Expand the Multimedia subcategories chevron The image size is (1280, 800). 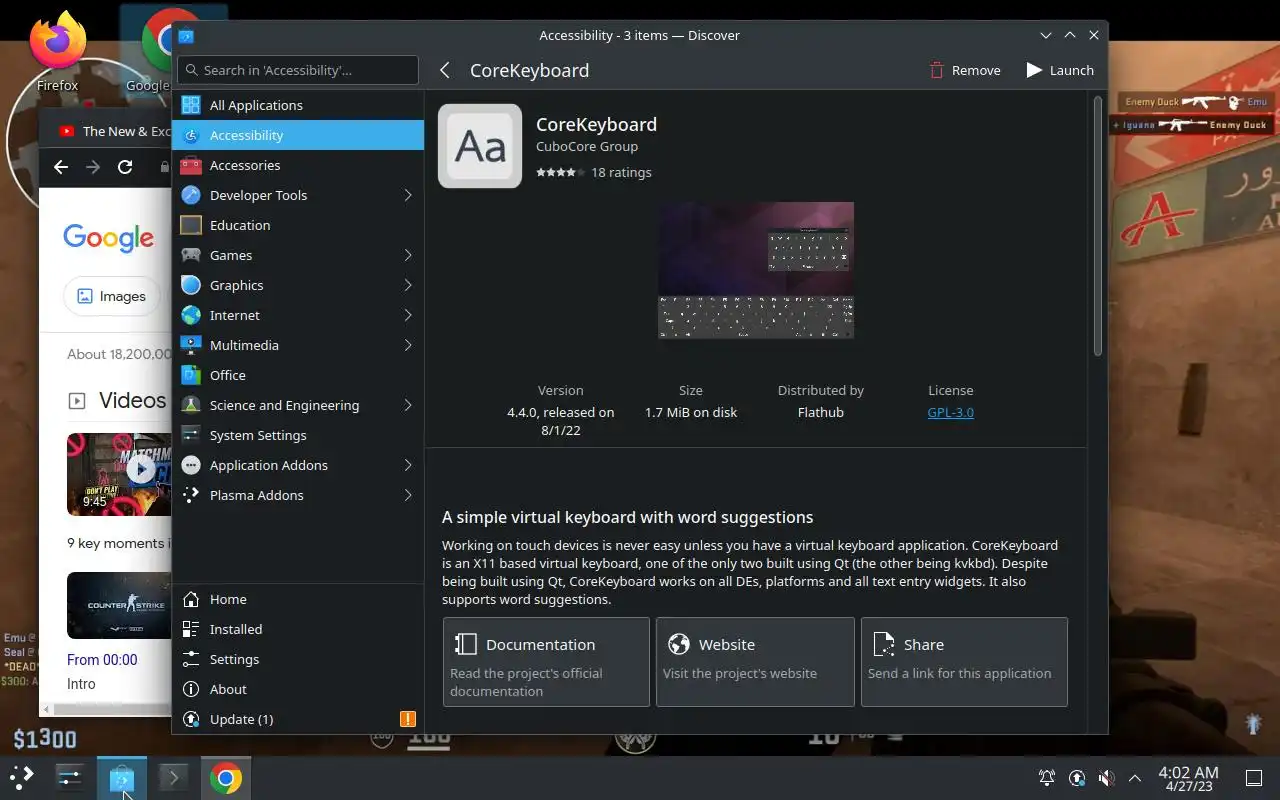[408, 345]
